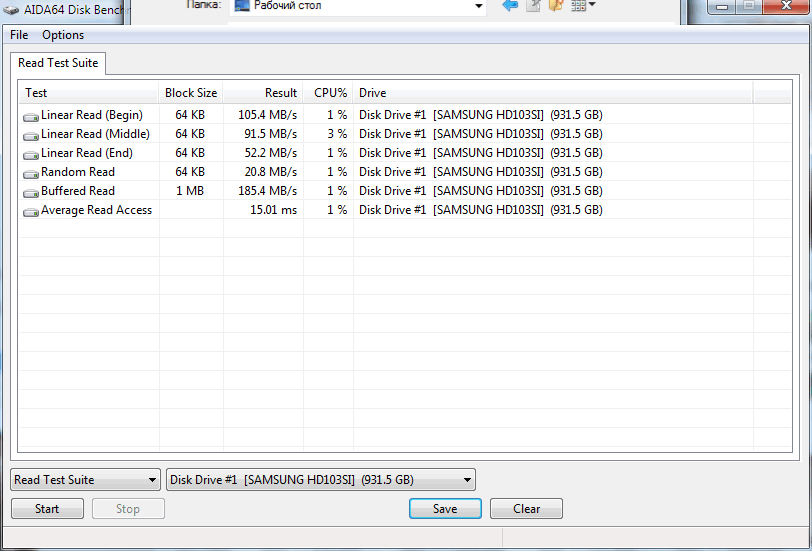812x551 pixels.
Task: Click the 1 MB block size cell
Action: click(190, 191)
